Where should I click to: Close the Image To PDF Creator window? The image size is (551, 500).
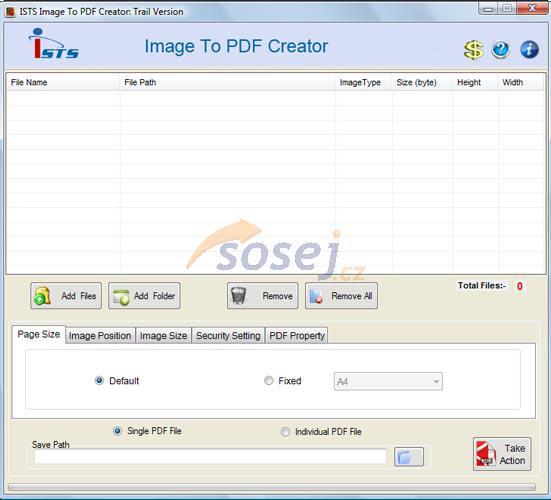pos(532,8)
